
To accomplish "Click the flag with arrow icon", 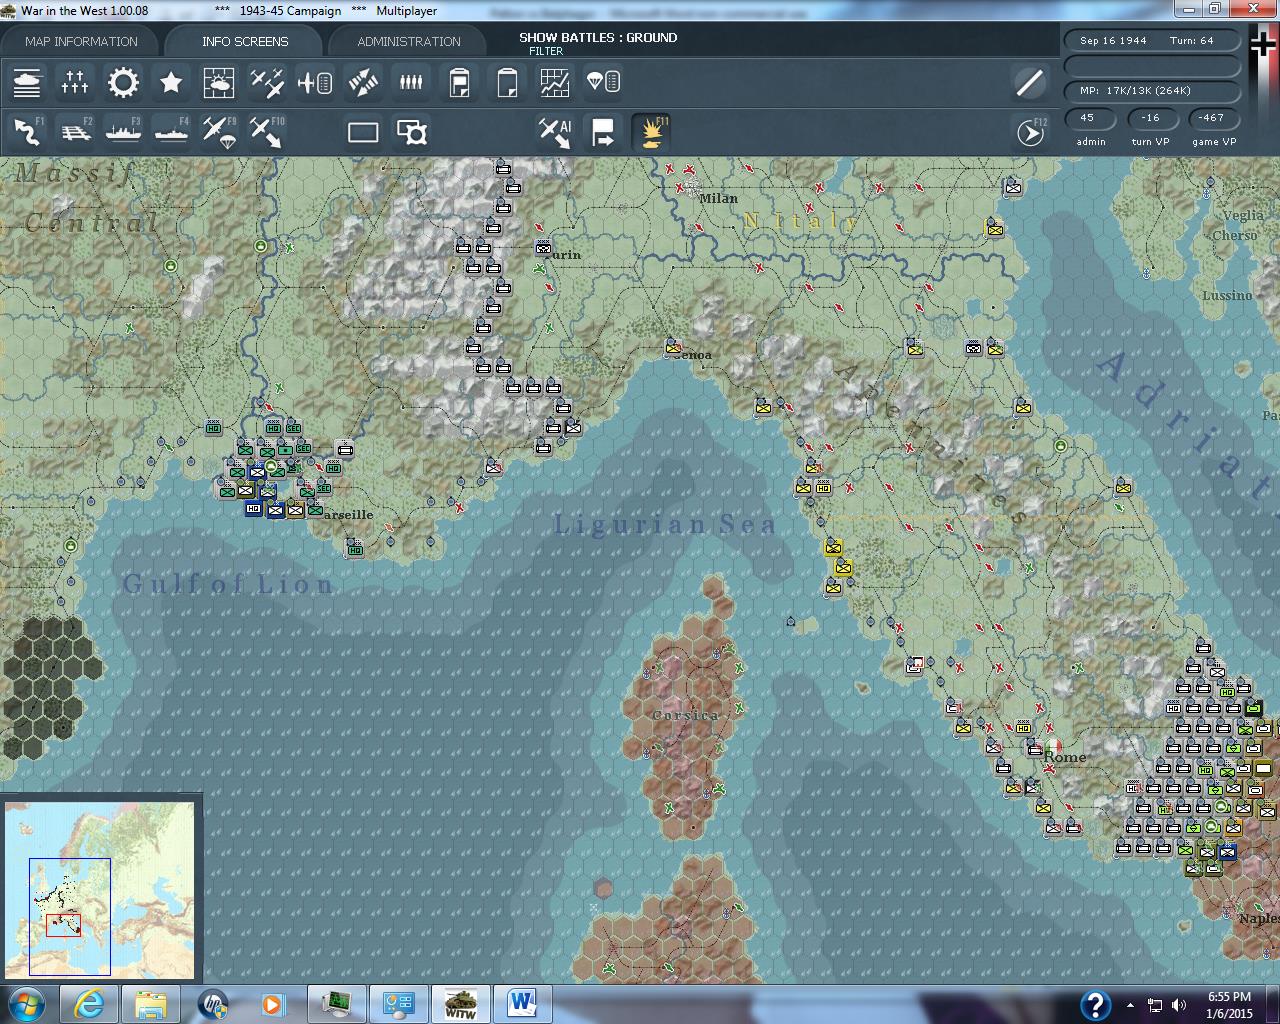I will [x=603, y=132].
